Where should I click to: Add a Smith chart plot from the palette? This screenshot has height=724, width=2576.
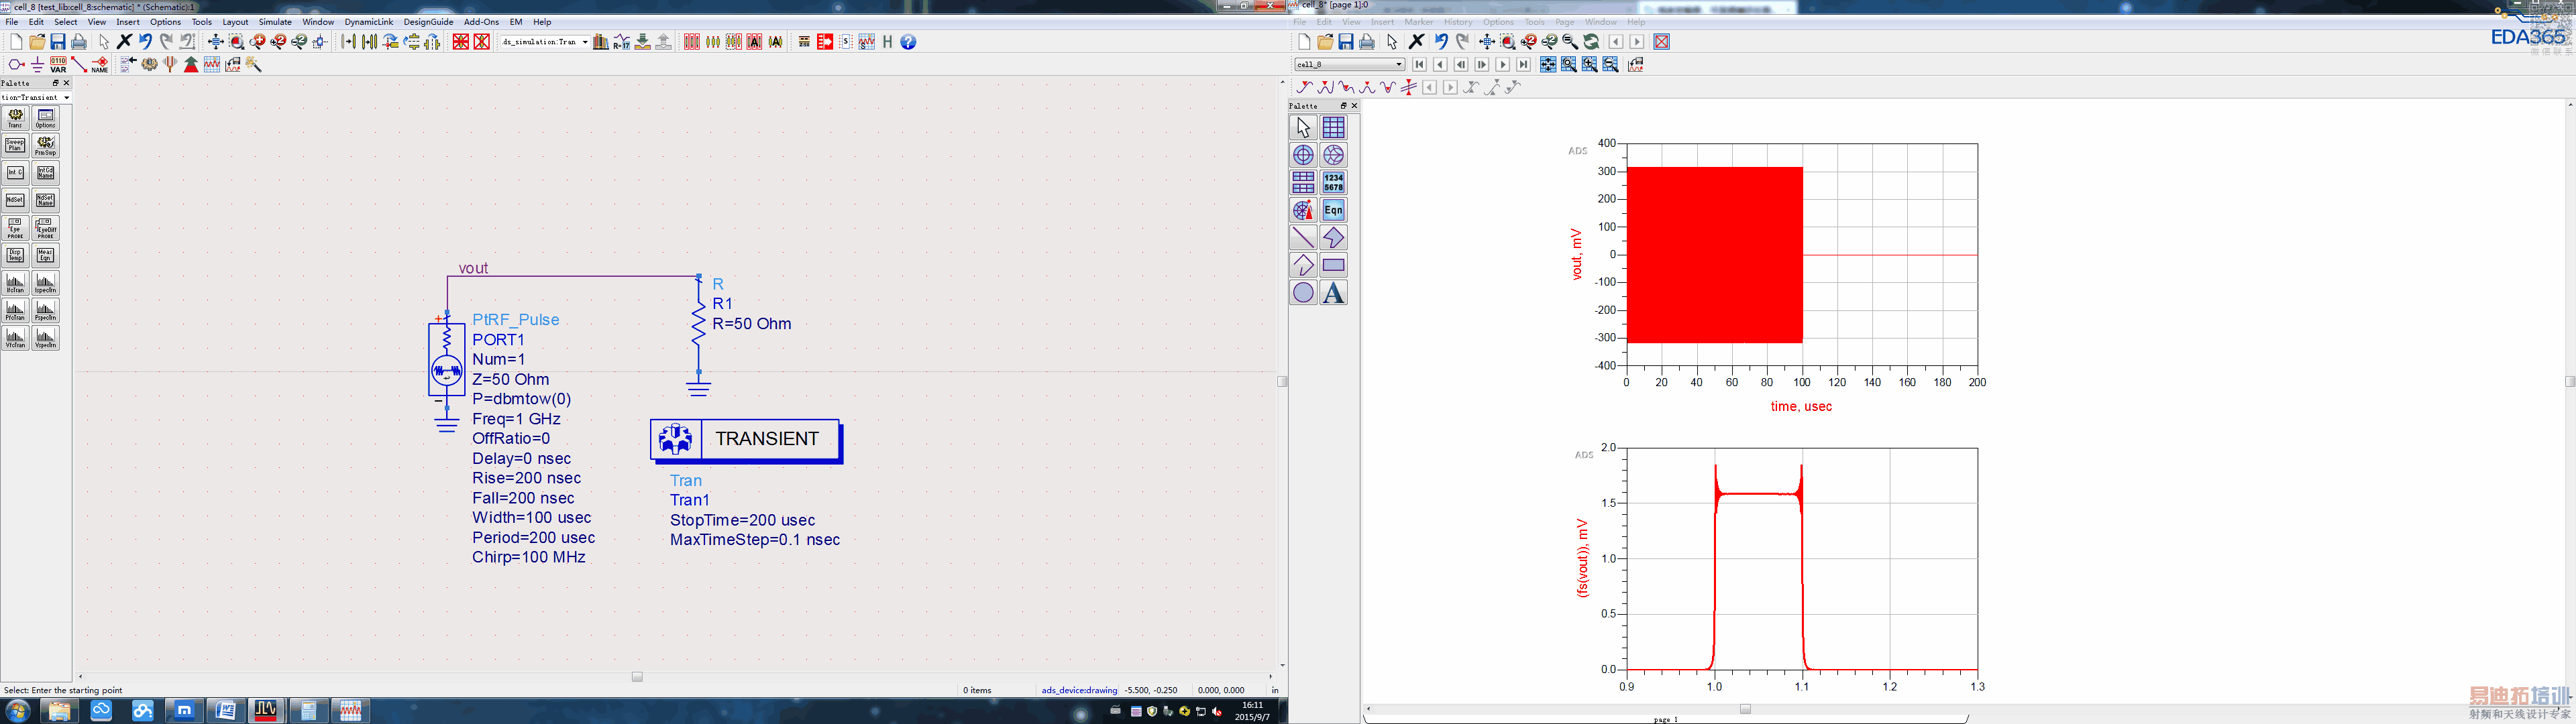coord(1333,155)
